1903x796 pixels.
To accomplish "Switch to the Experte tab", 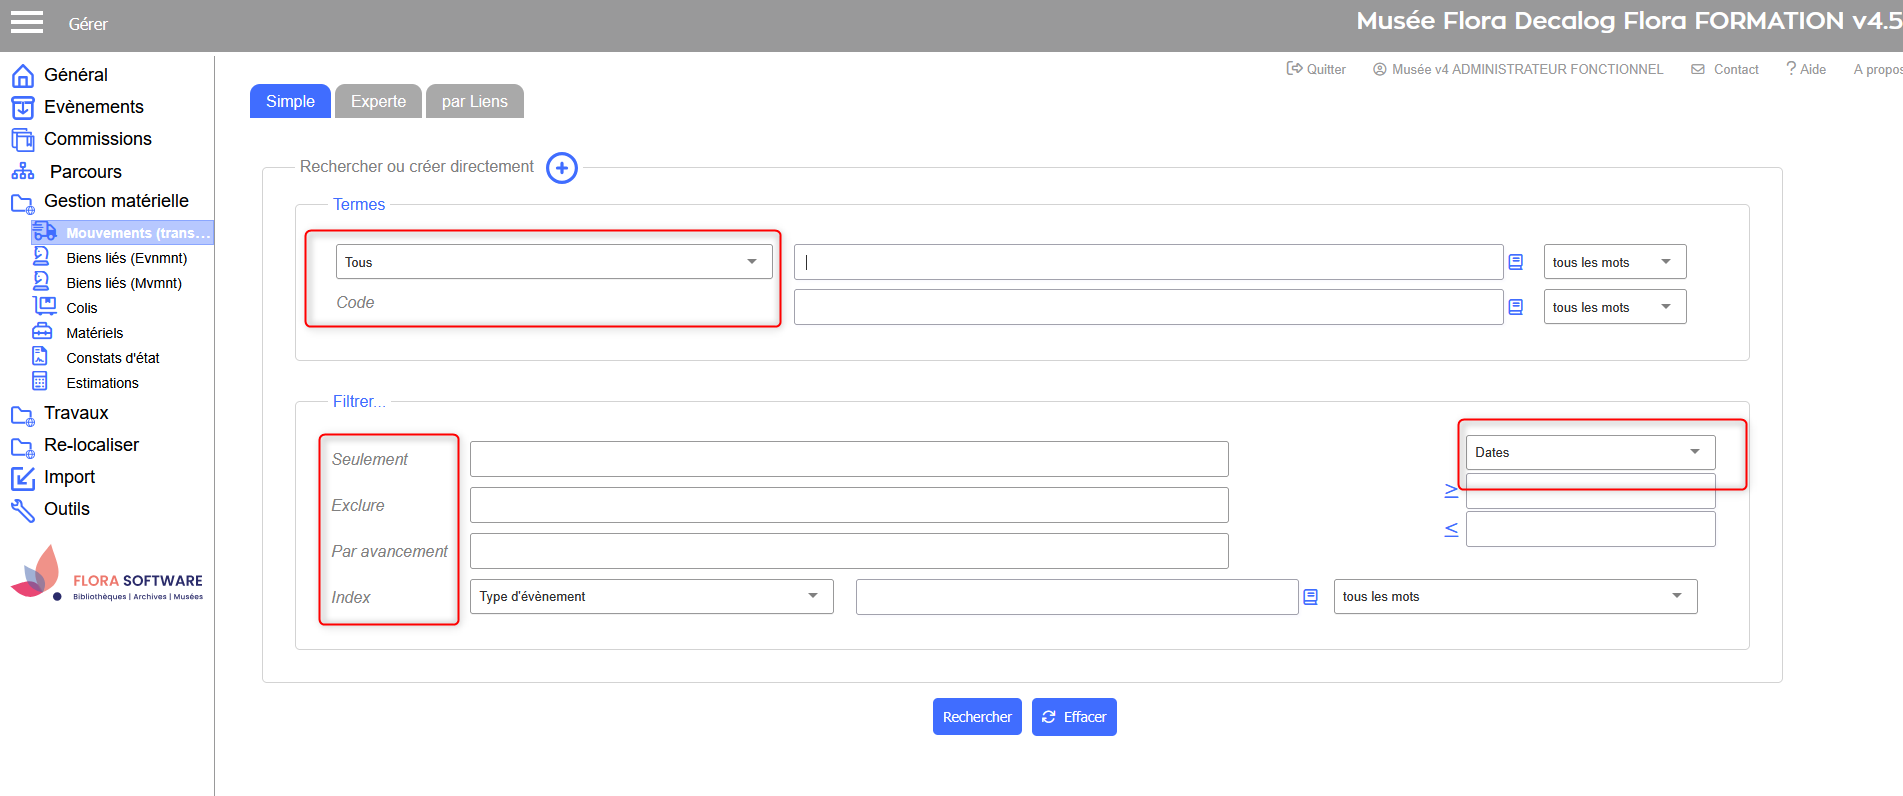I will point(378,102).
